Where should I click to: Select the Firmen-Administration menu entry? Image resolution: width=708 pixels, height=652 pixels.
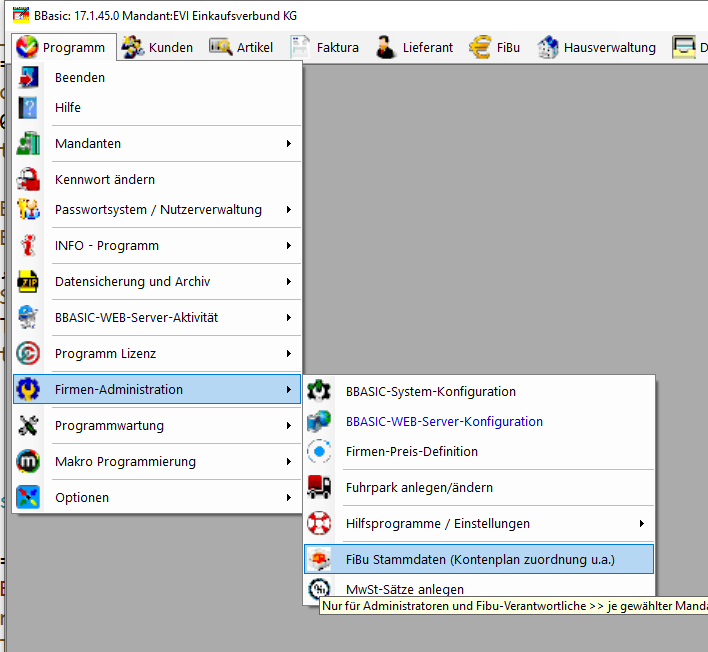click(157, 389)
